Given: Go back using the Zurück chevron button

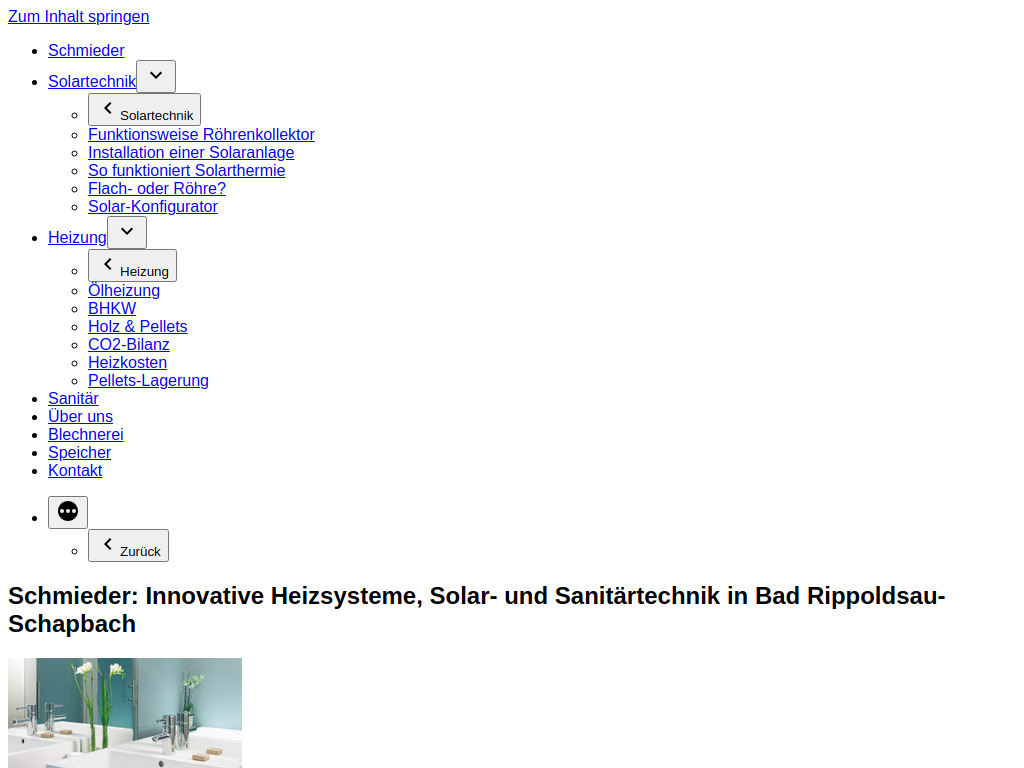Looking at the screenshot, I should click(x=128, y=545).
